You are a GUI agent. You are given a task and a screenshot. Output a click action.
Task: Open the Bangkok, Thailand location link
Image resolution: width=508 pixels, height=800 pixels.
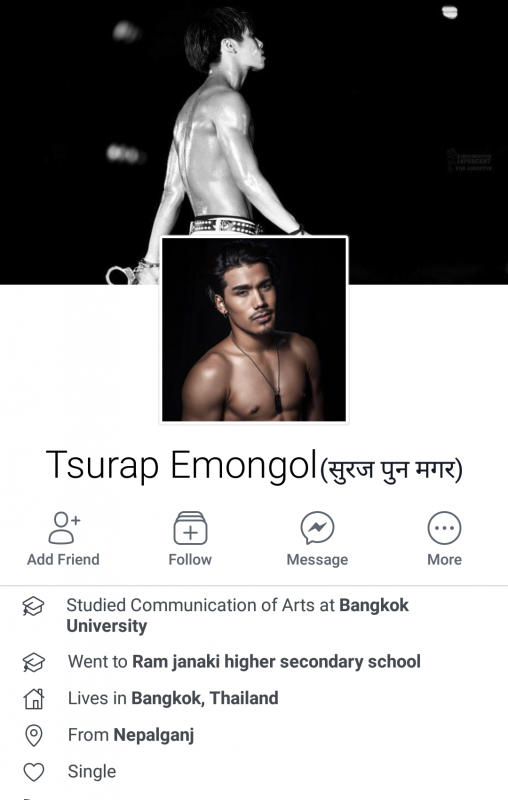click(205, 698)
